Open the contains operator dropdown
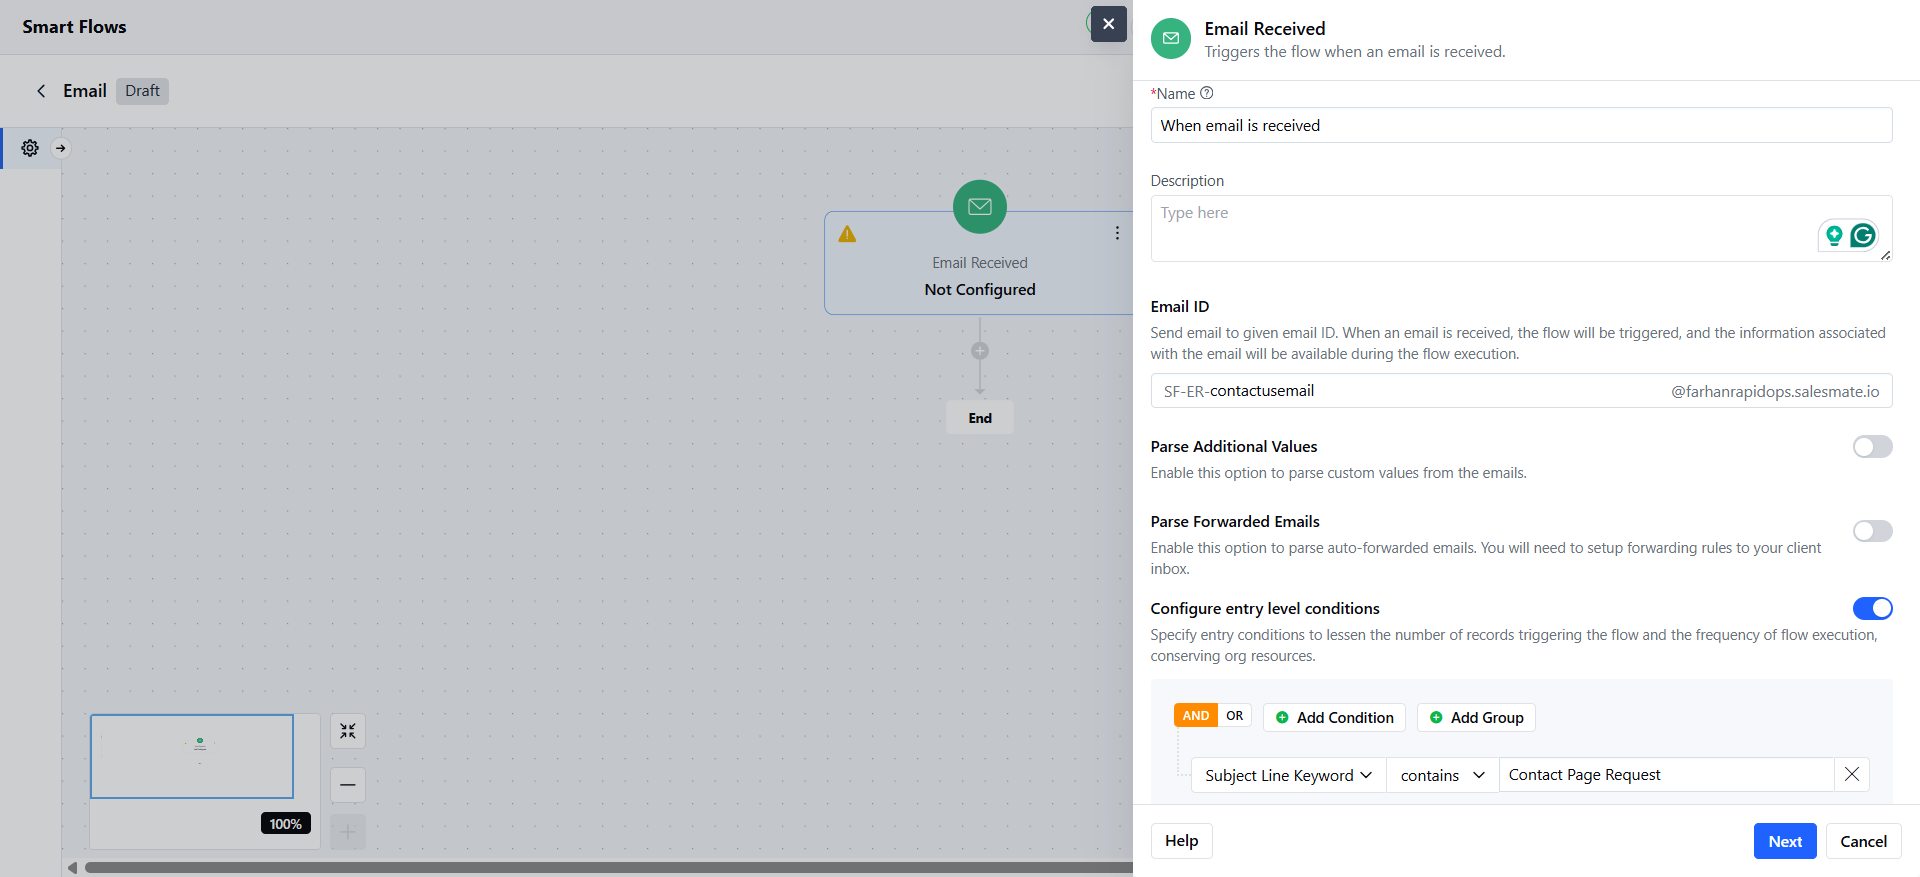The image size is (1920, 877). point(1442,775)
